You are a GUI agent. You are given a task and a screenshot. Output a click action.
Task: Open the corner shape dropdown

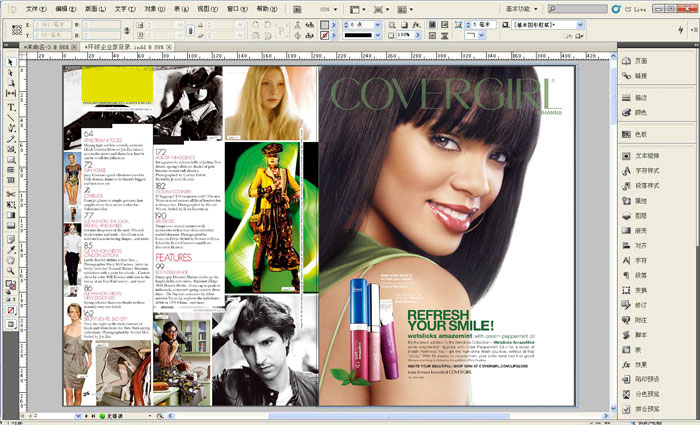pos(482,35)
